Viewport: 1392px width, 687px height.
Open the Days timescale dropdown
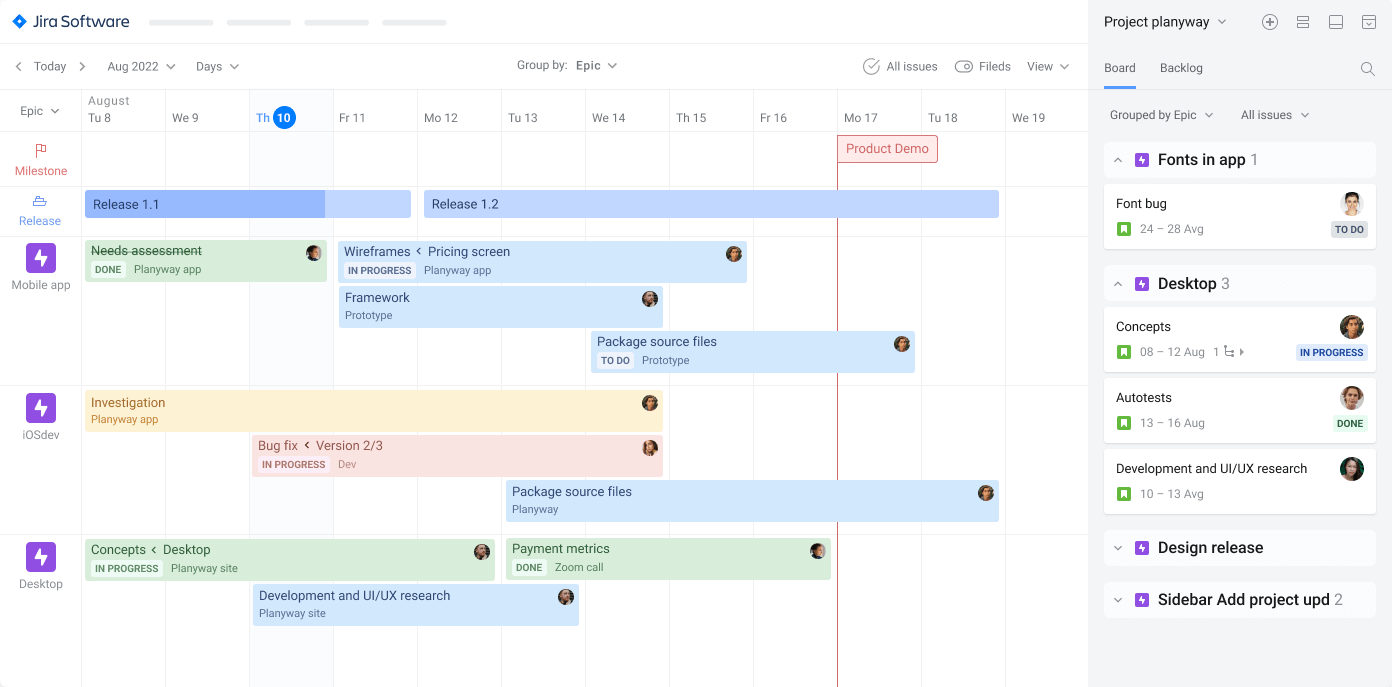pos(218,66)
